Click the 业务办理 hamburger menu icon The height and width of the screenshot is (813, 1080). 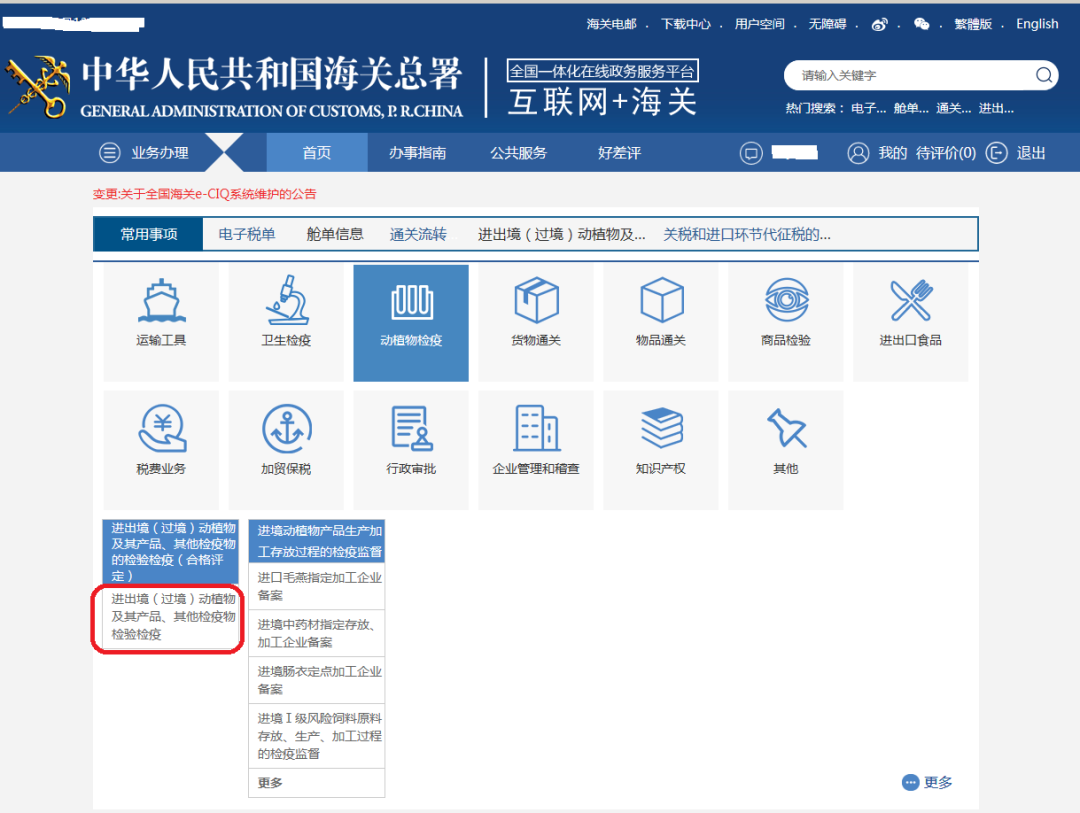(110, 153)
